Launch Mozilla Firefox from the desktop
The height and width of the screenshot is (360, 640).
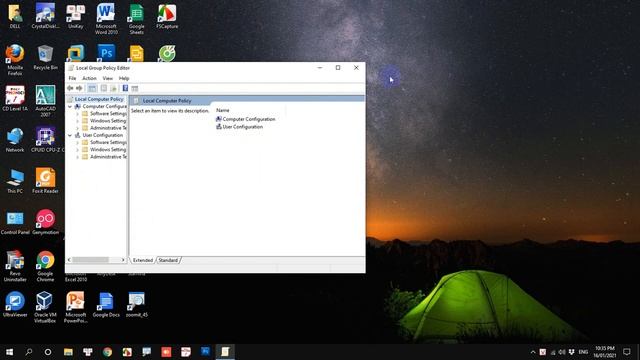[15, 60]
